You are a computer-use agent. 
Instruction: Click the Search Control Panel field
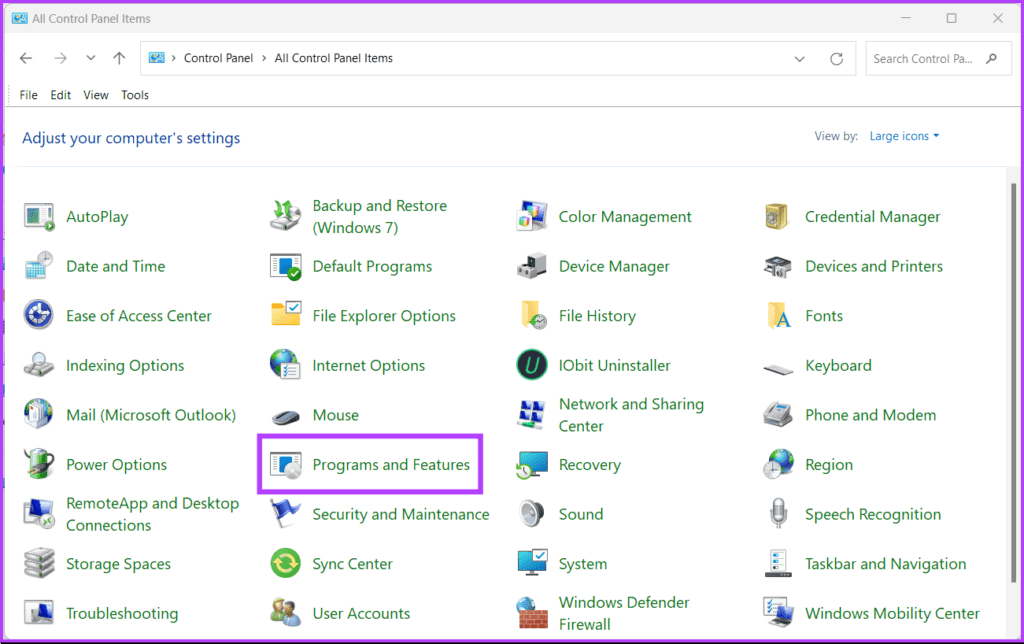click(x=923, y=59)
